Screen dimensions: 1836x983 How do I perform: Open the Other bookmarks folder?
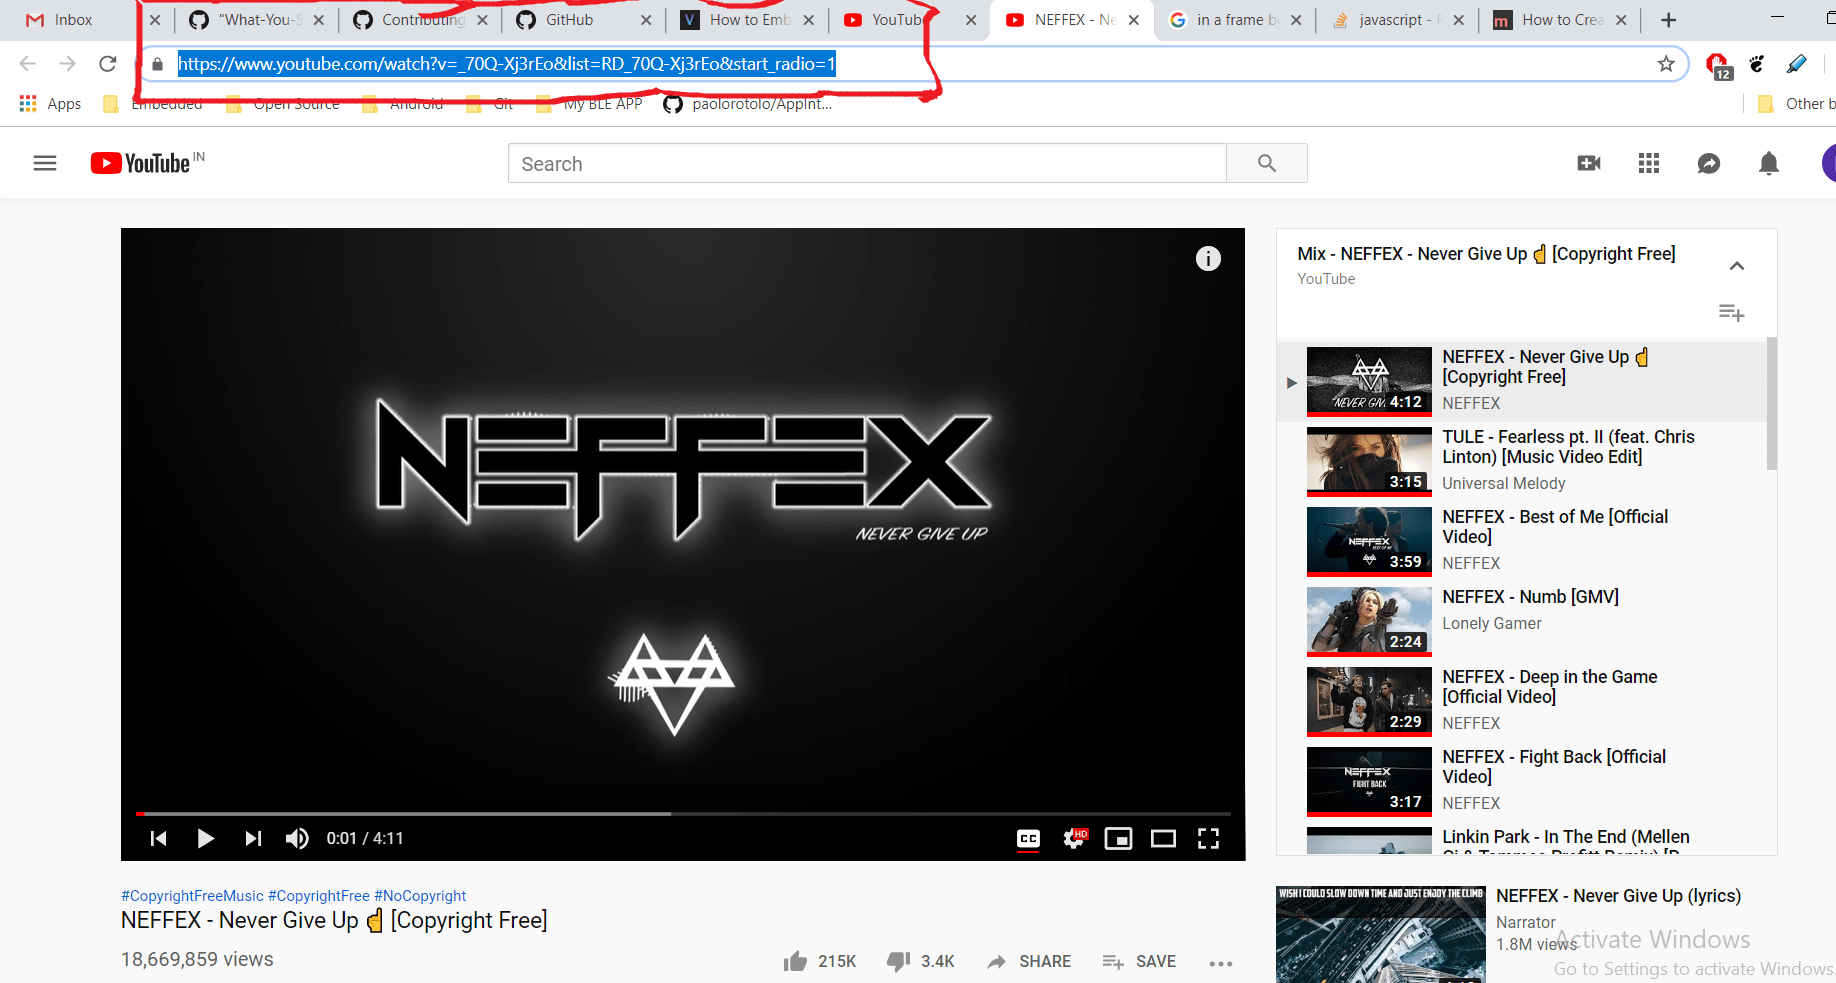coord(1796,104)
